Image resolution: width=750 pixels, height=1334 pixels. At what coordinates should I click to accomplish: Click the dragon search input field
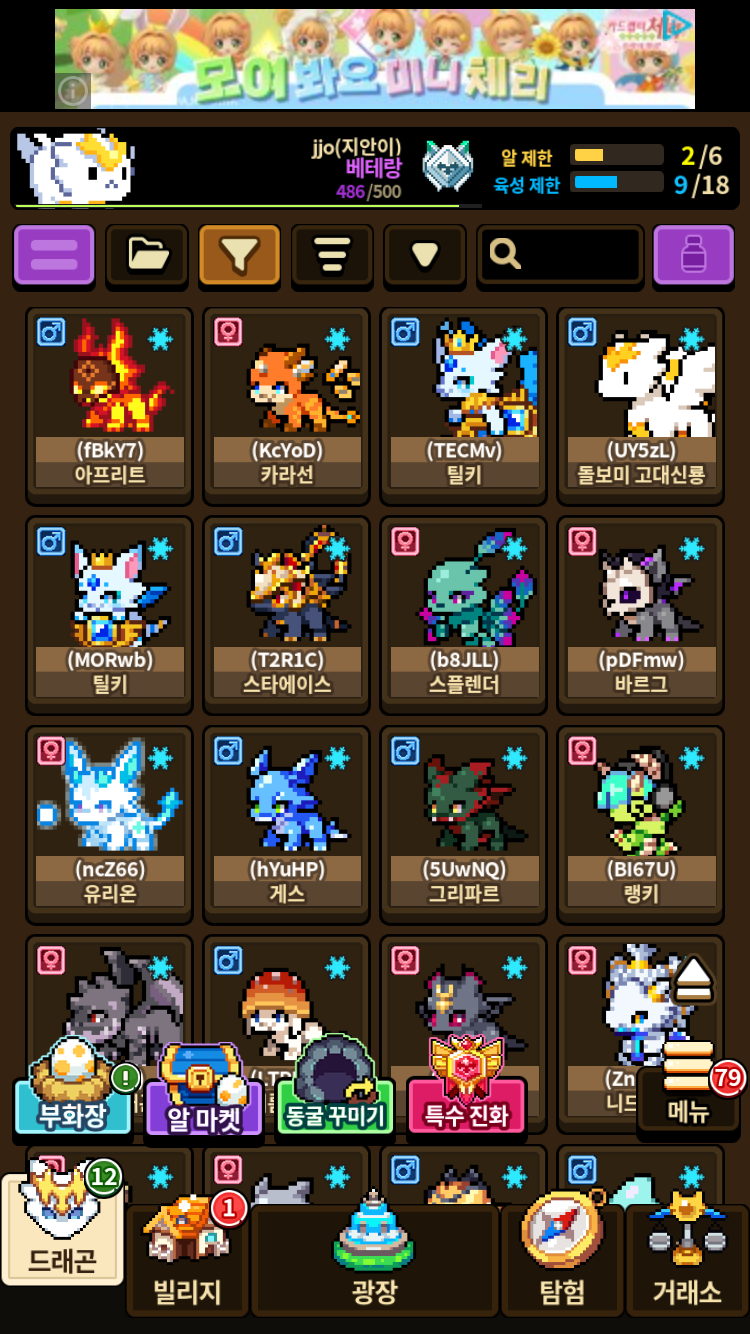pos(560,255)
